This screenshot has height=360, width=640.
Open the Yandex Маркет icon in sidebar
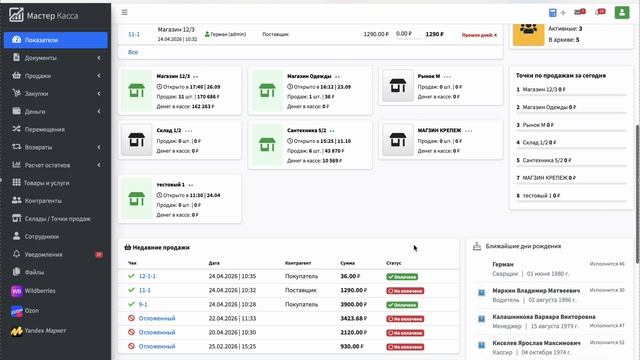click(16, 331)
